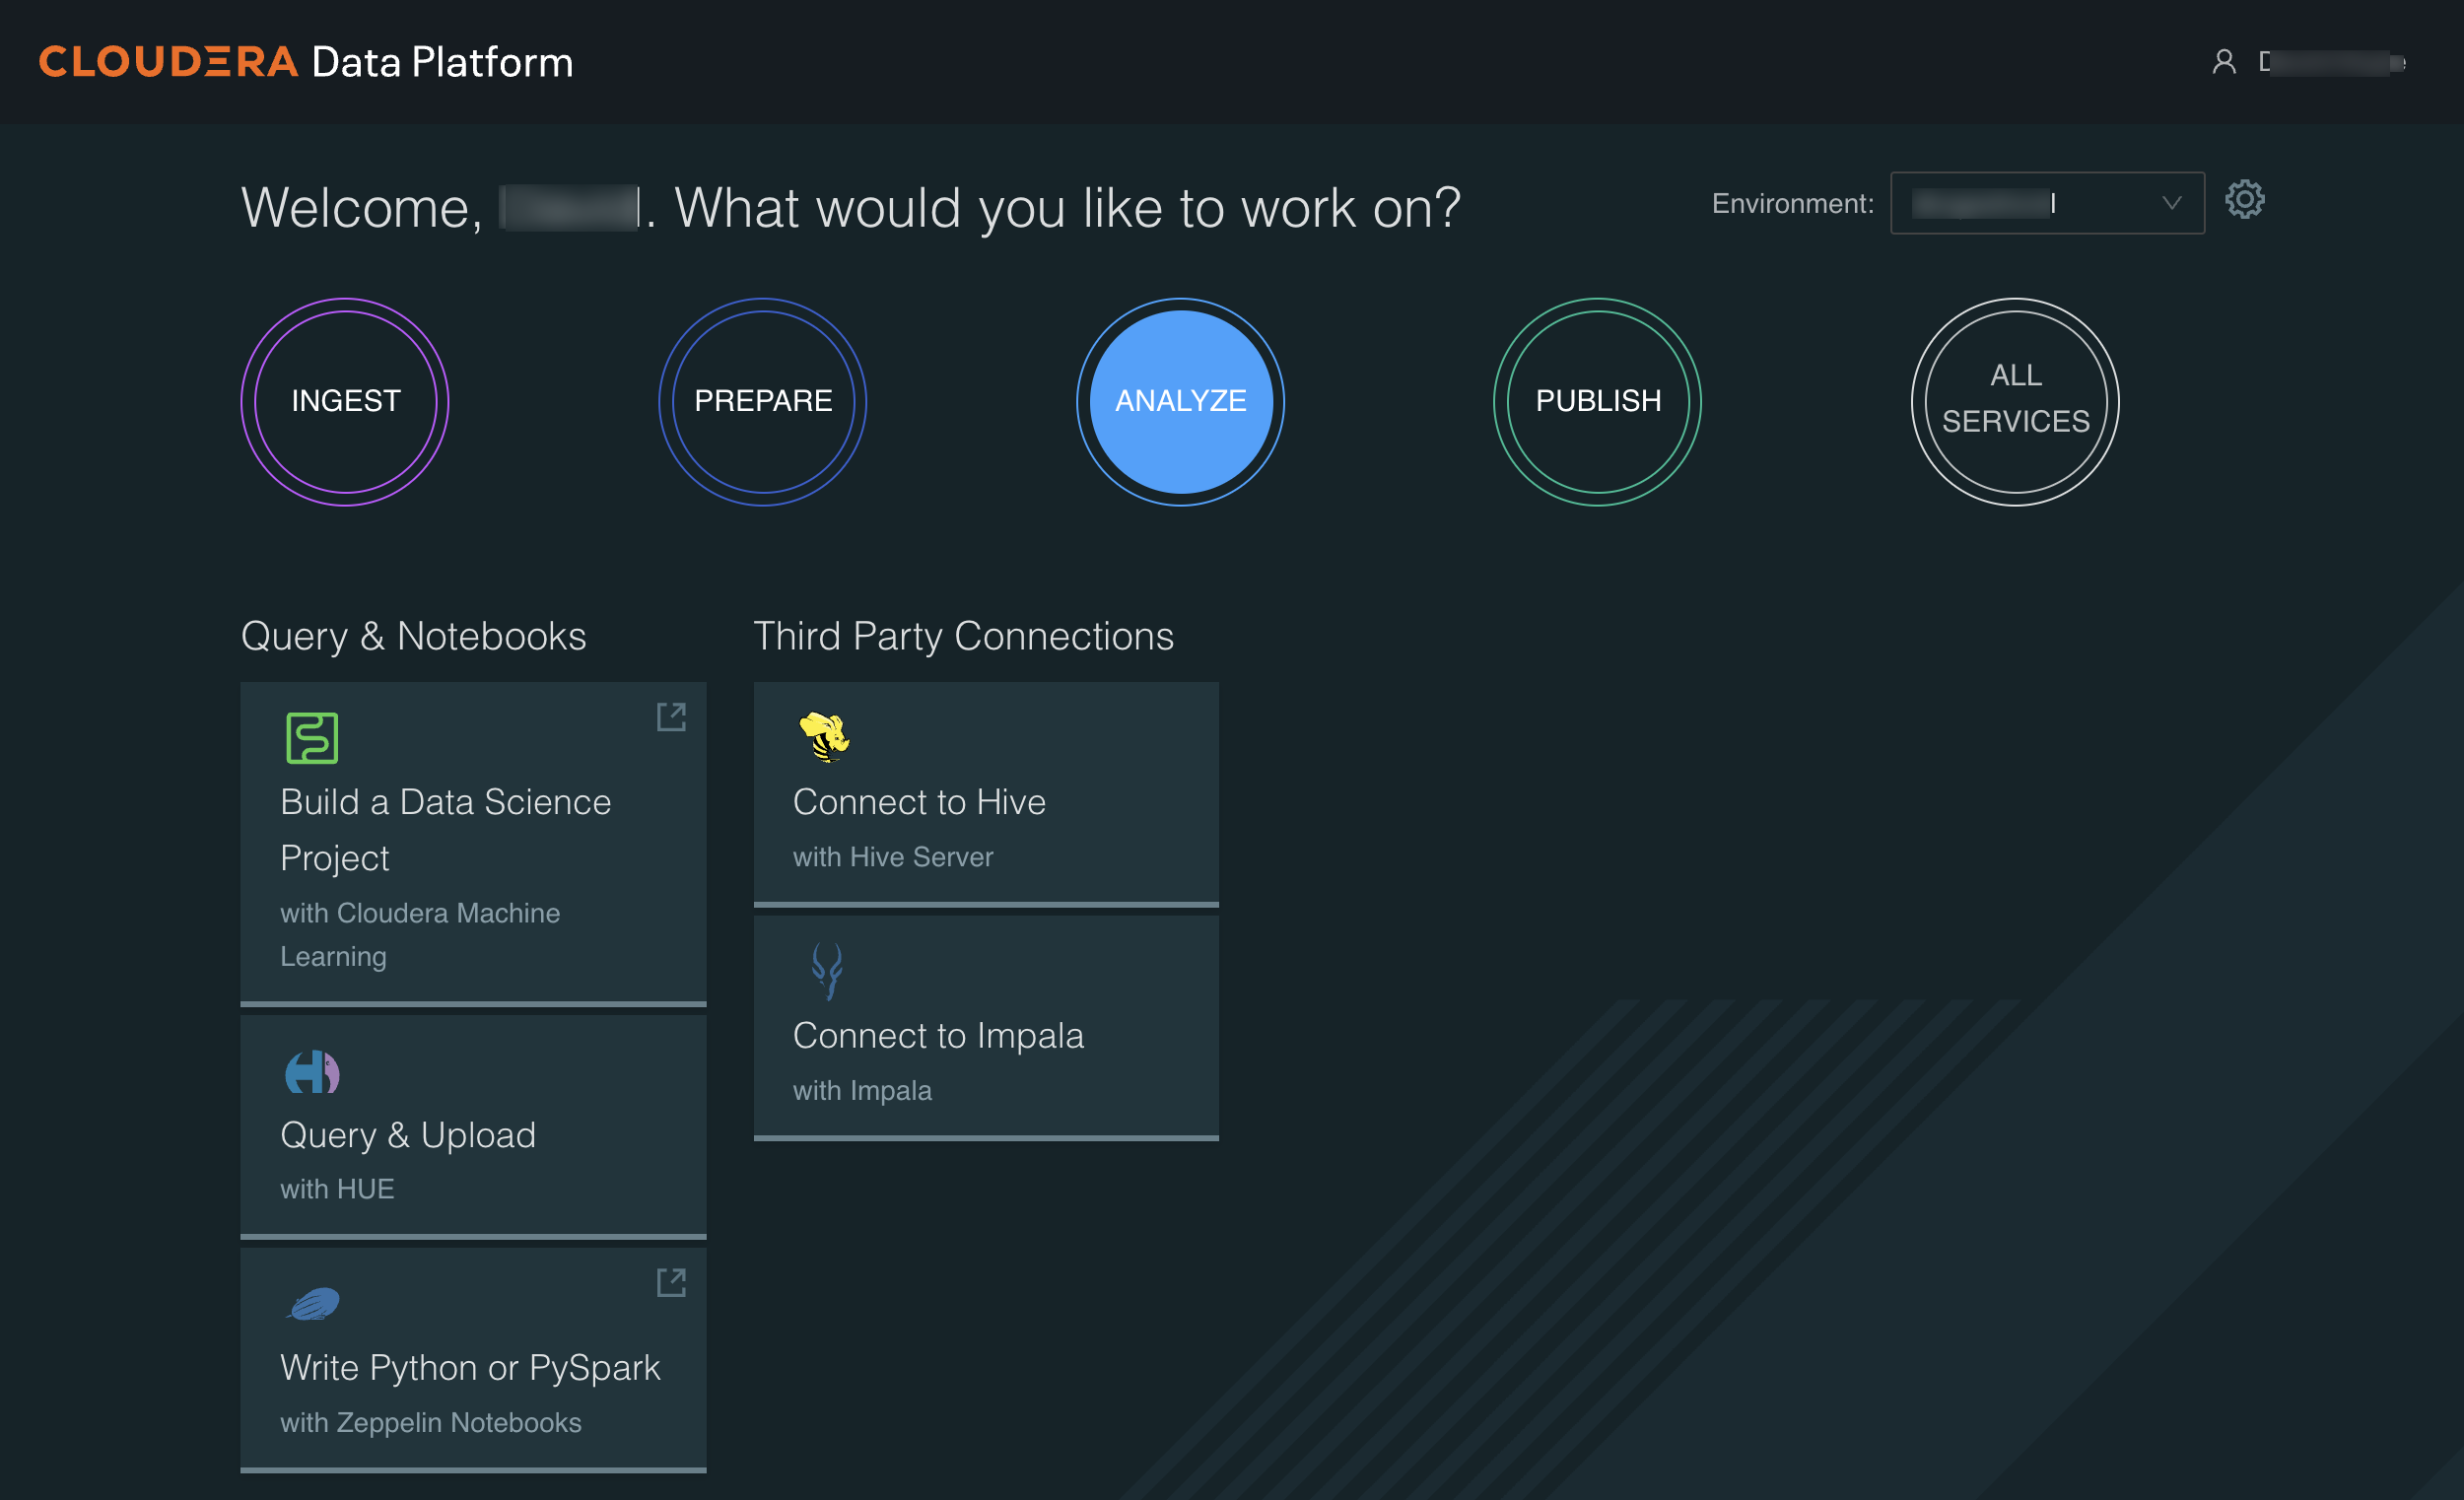
Task: Click the 'Query & Notebooks' heading
Action: pyautogui.click(x=414, y=636)
